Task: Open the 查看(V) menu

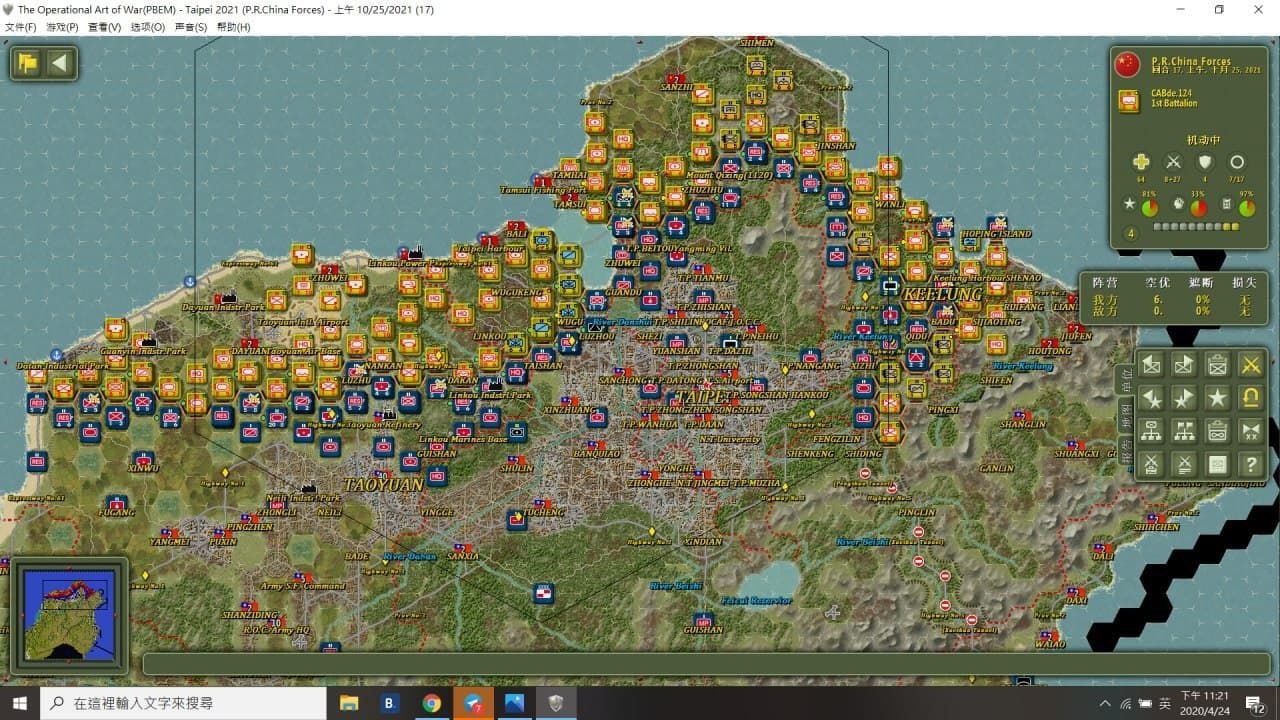Action: 104,27
